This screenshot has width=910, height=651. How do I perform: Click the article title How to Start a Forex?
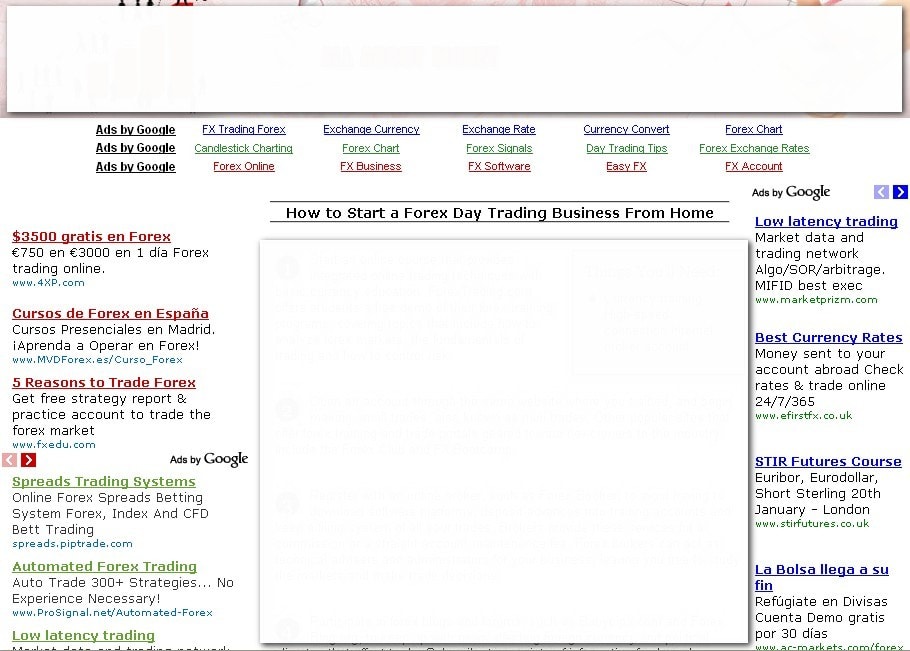pyautogui.click(x=500, y=213)
